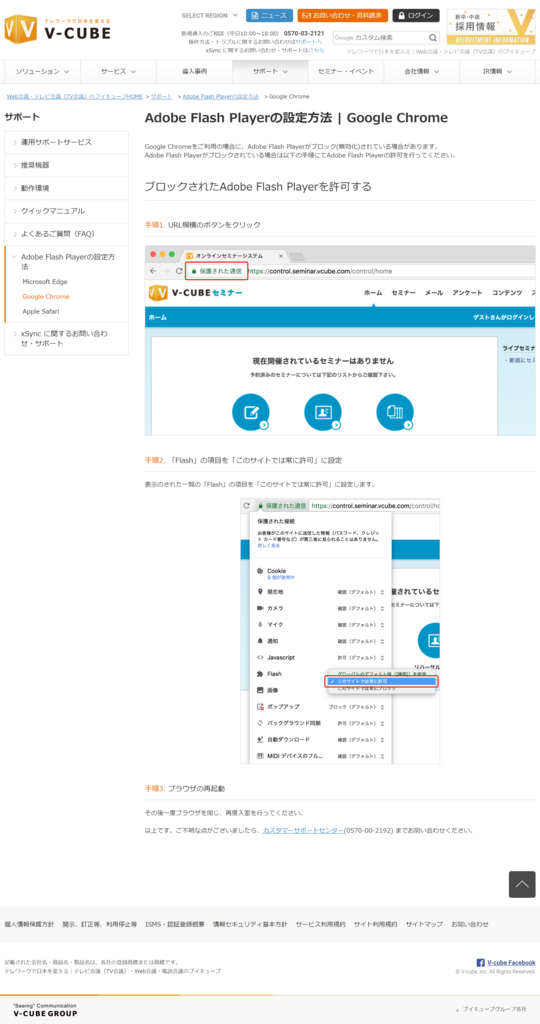Open サイトマップ footer link
Viewport: 540px width, 1024px height.
(424, 924)
